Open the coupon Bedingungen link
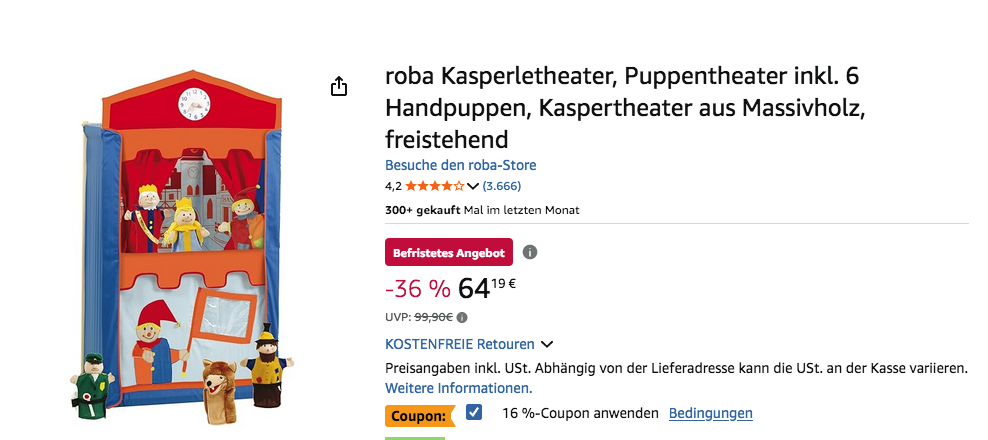The height and width of the screenshot is (440, 988). click(710, 413)
